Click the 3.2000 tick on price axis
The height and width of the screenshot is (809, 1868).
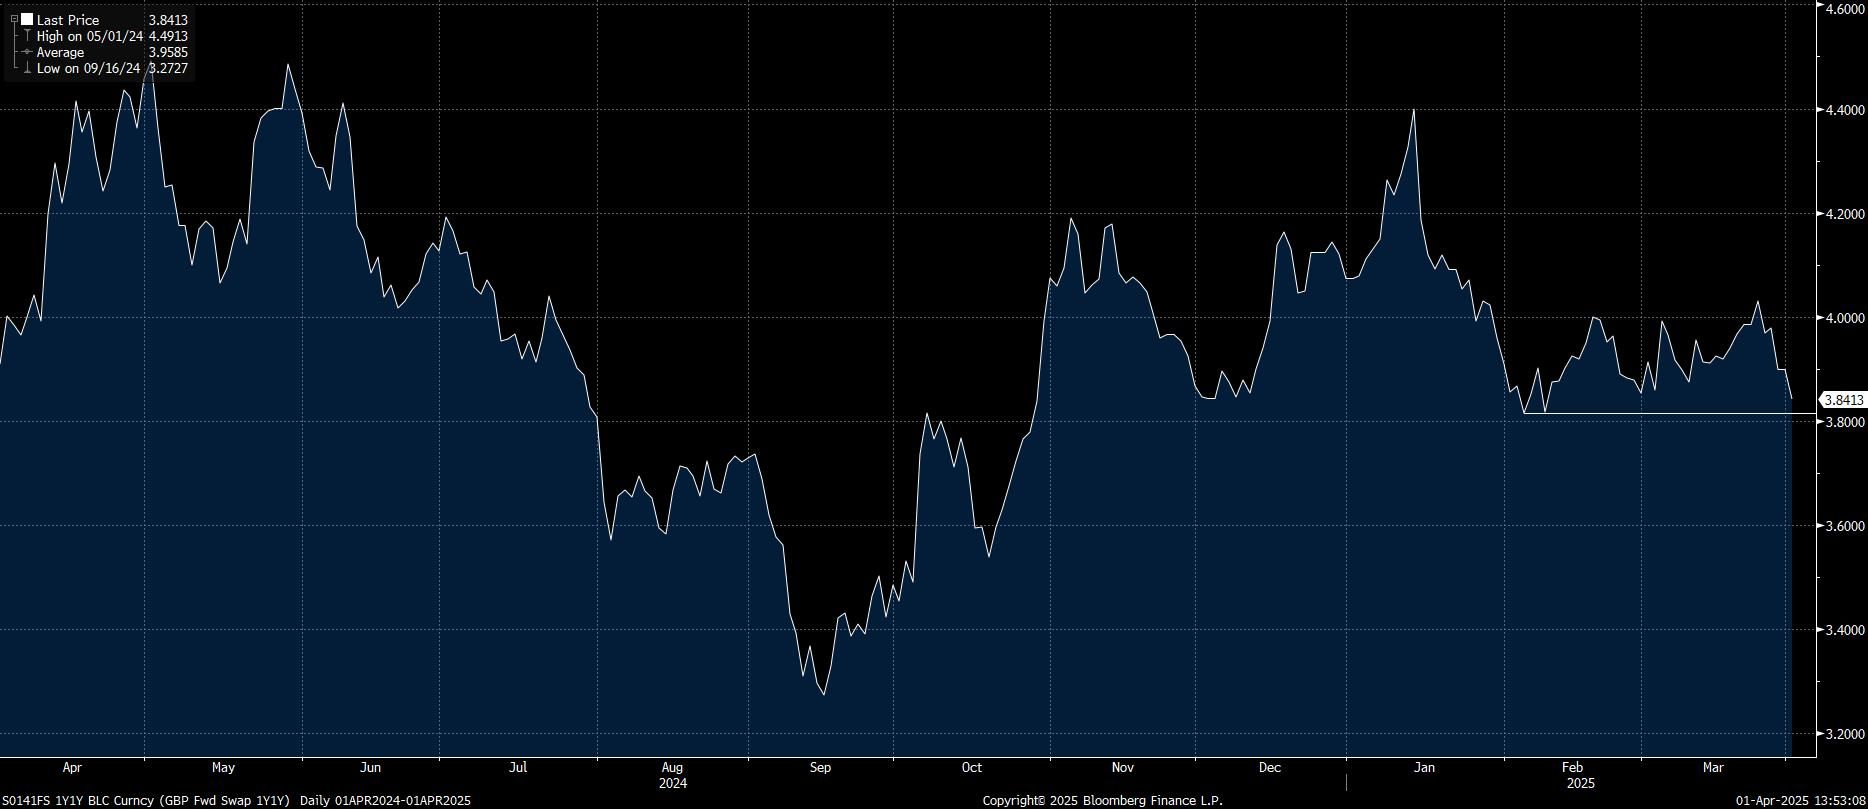[1845, 734]
